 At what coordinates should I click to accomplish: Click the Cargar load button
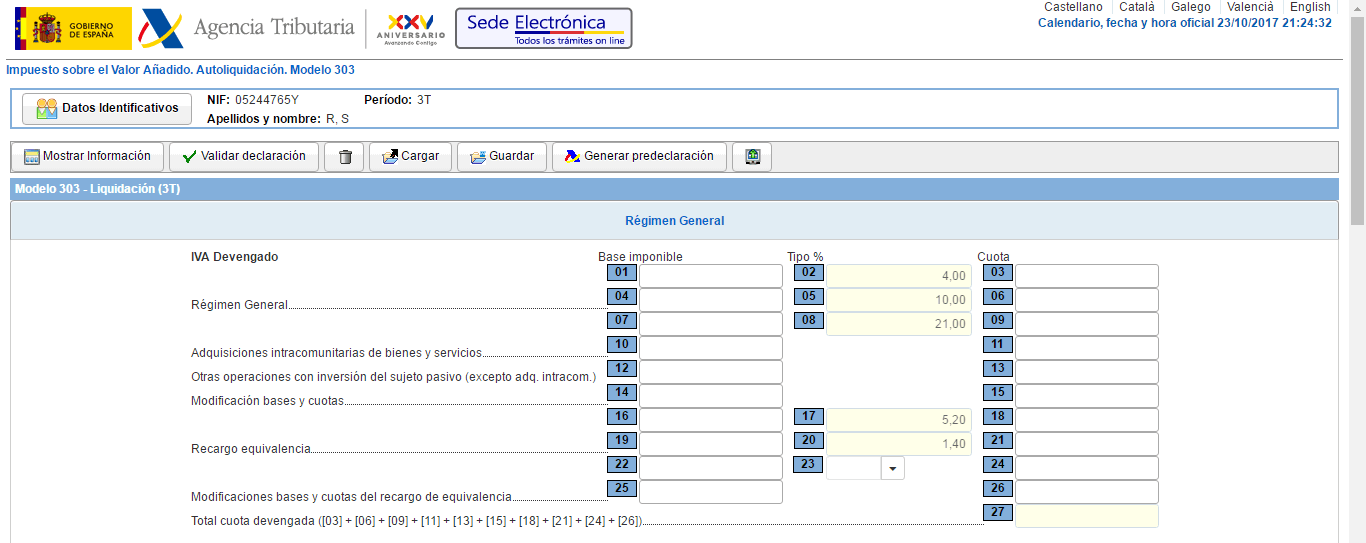click(410, 157)
